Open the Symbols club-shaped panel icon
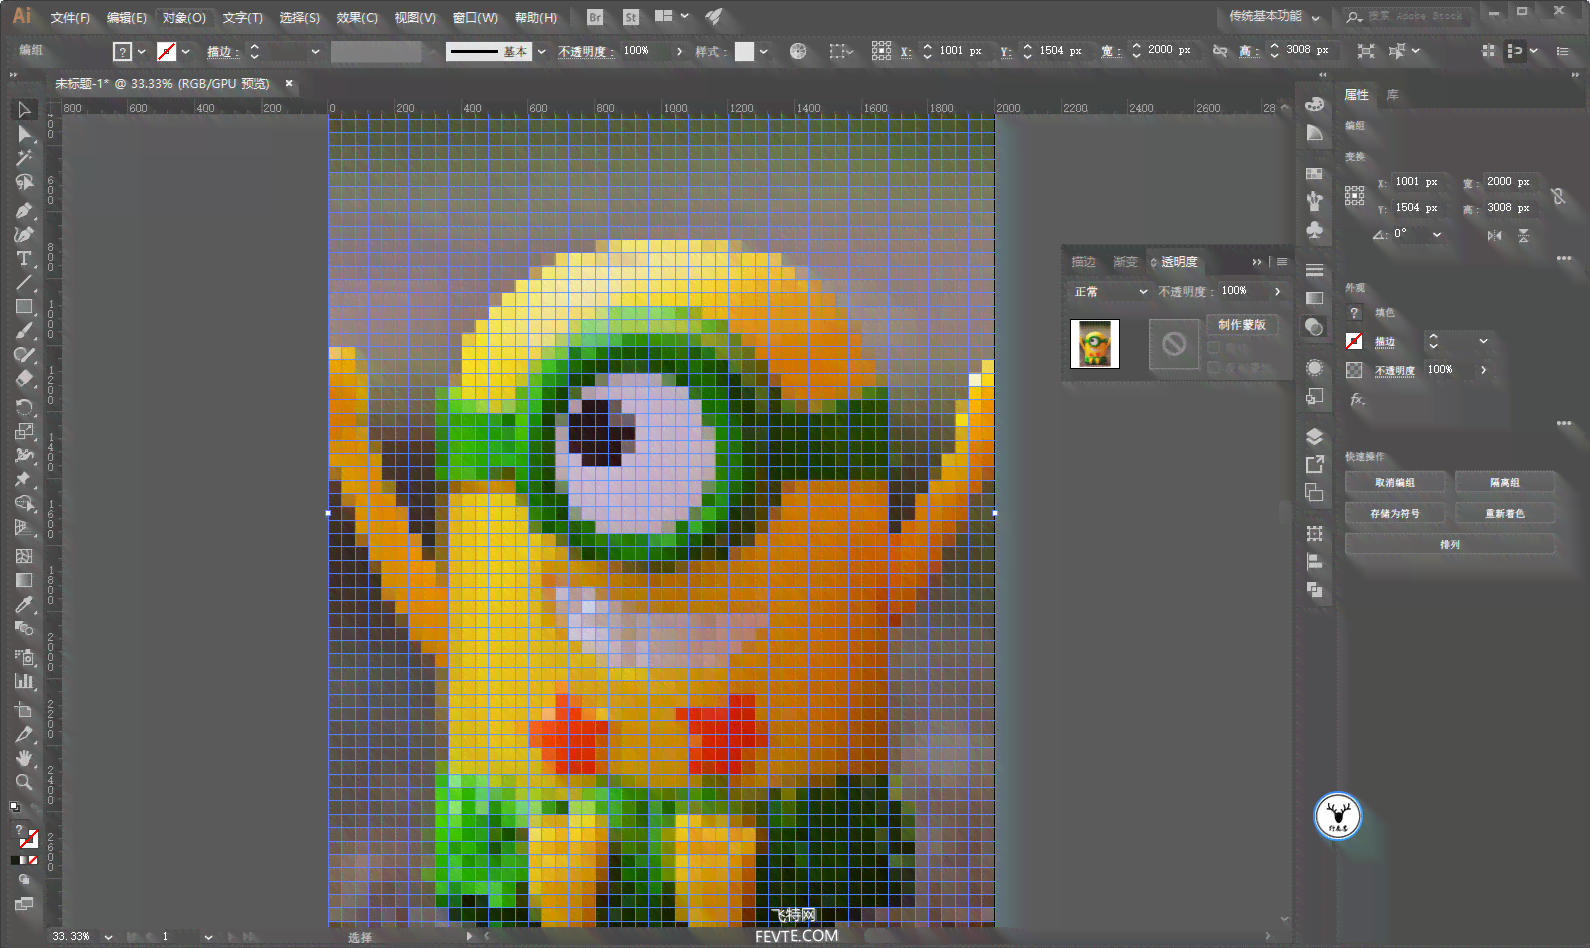 pos(1315,230)
